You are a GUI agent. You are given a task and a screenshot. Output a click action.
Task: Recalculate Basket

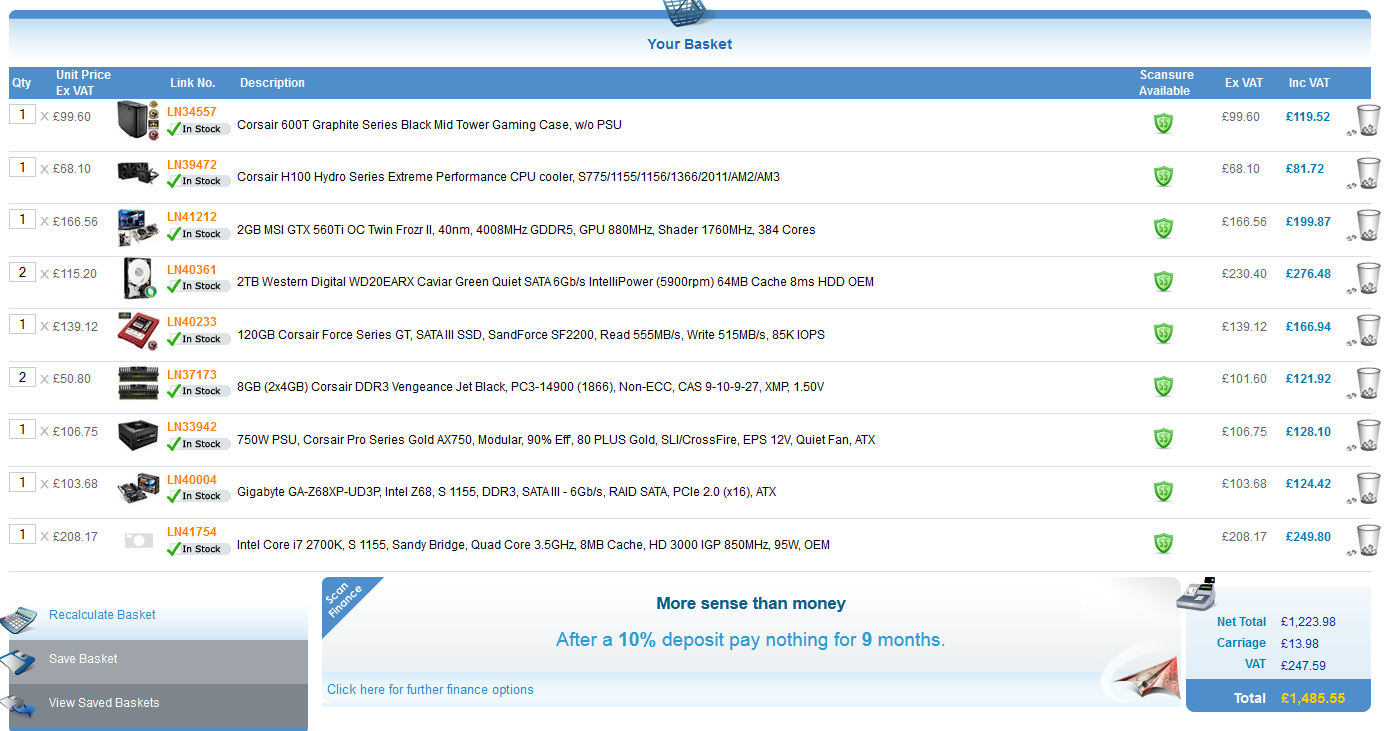102,615
